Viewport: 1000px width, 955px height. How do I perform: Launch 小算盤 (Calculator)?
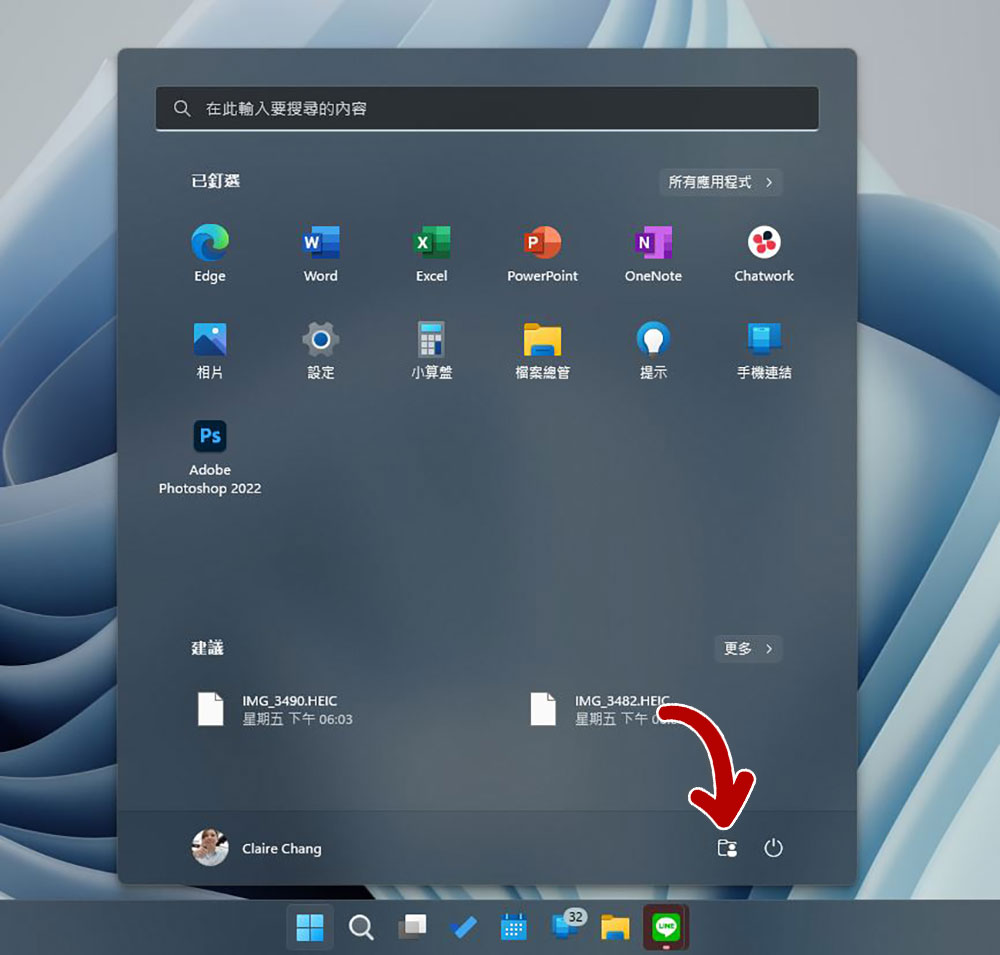tap(431, 350)
